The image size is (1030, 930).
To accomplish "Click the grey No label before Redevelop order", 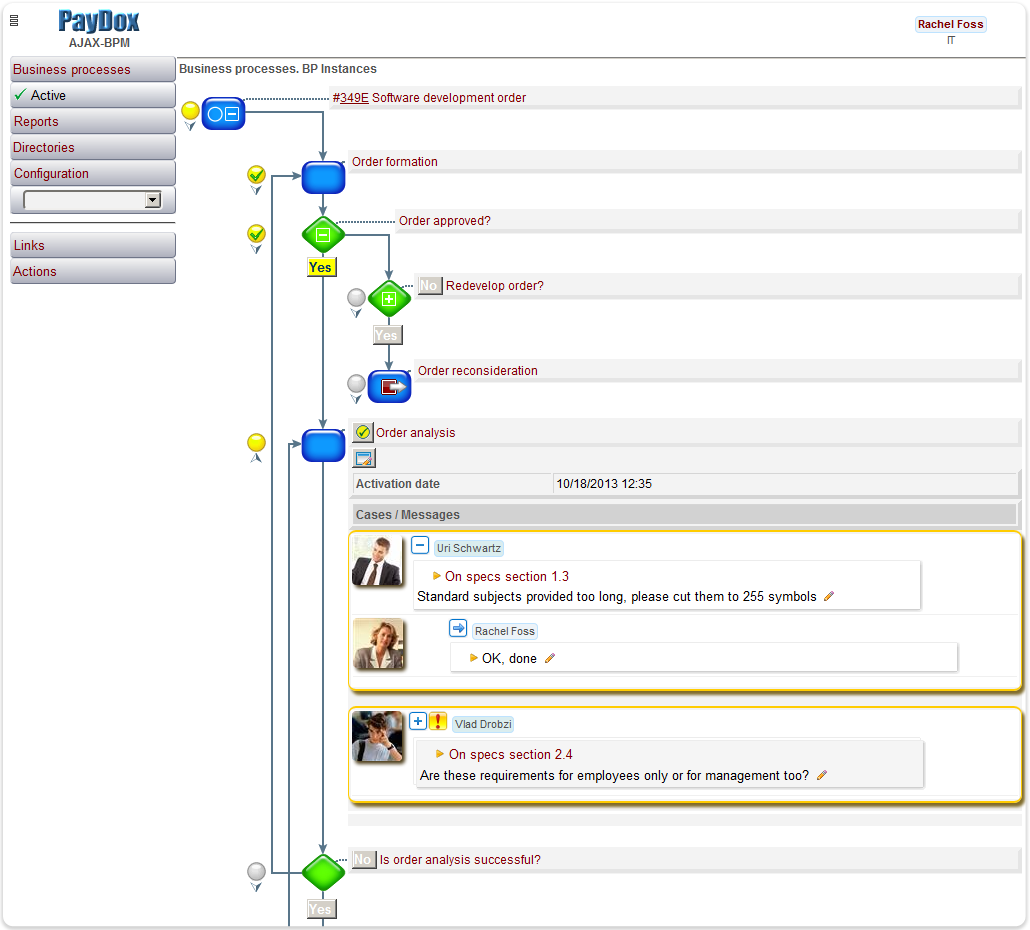I will [x=429, y=286].
